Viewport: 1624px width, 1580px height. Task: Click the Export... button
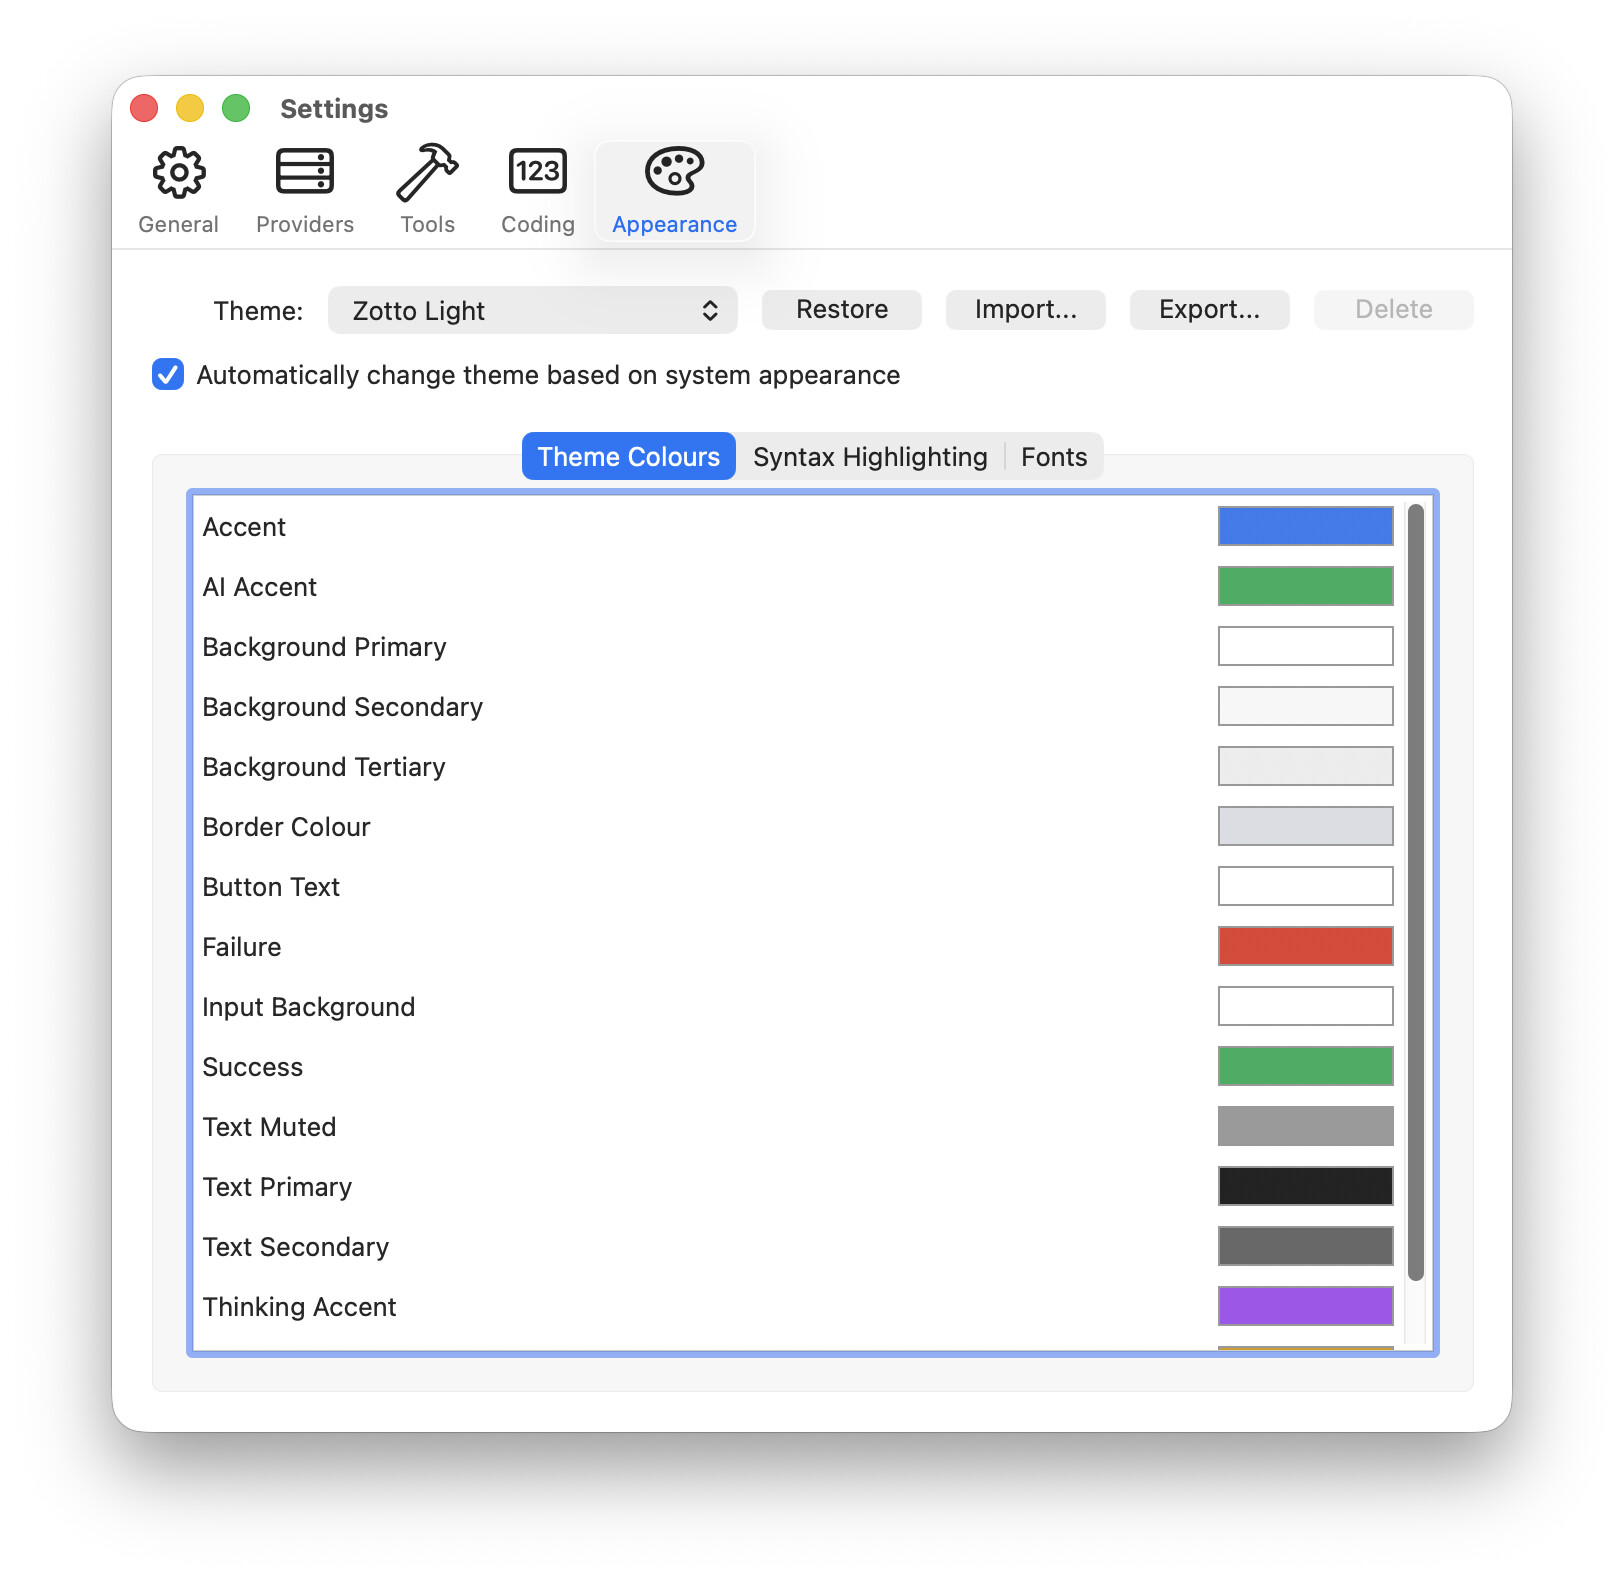pyautogui.click(x=1209, y=310)
